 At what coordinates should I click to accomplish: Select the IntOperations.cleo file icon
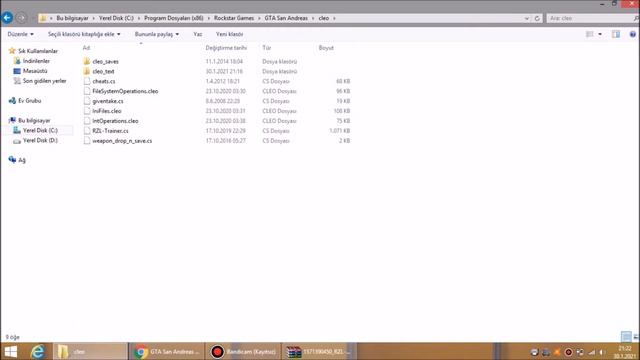(87, 121)
